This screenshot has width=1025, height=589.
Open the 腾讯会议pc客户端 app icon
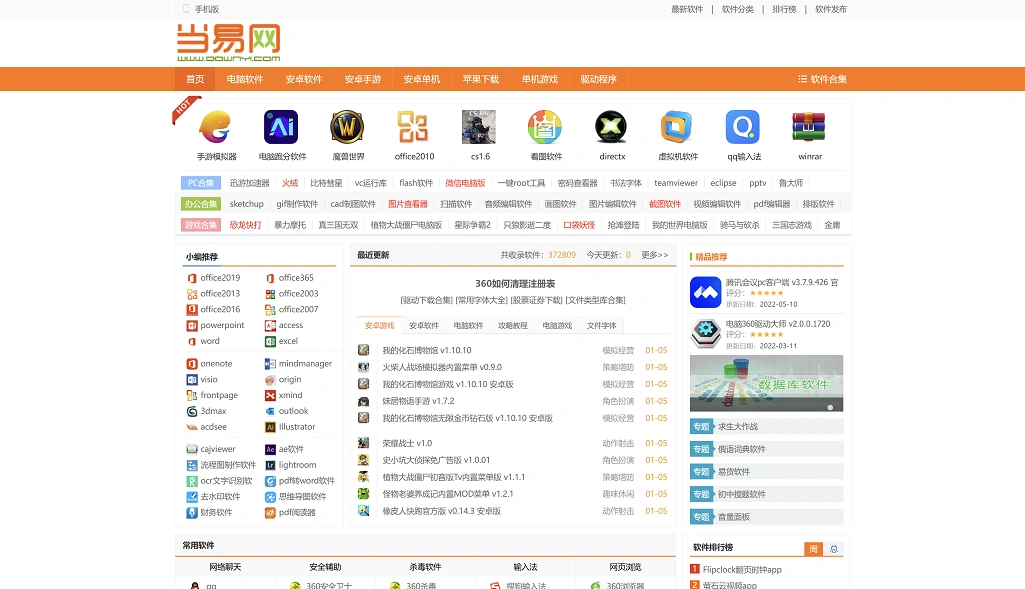705,289
